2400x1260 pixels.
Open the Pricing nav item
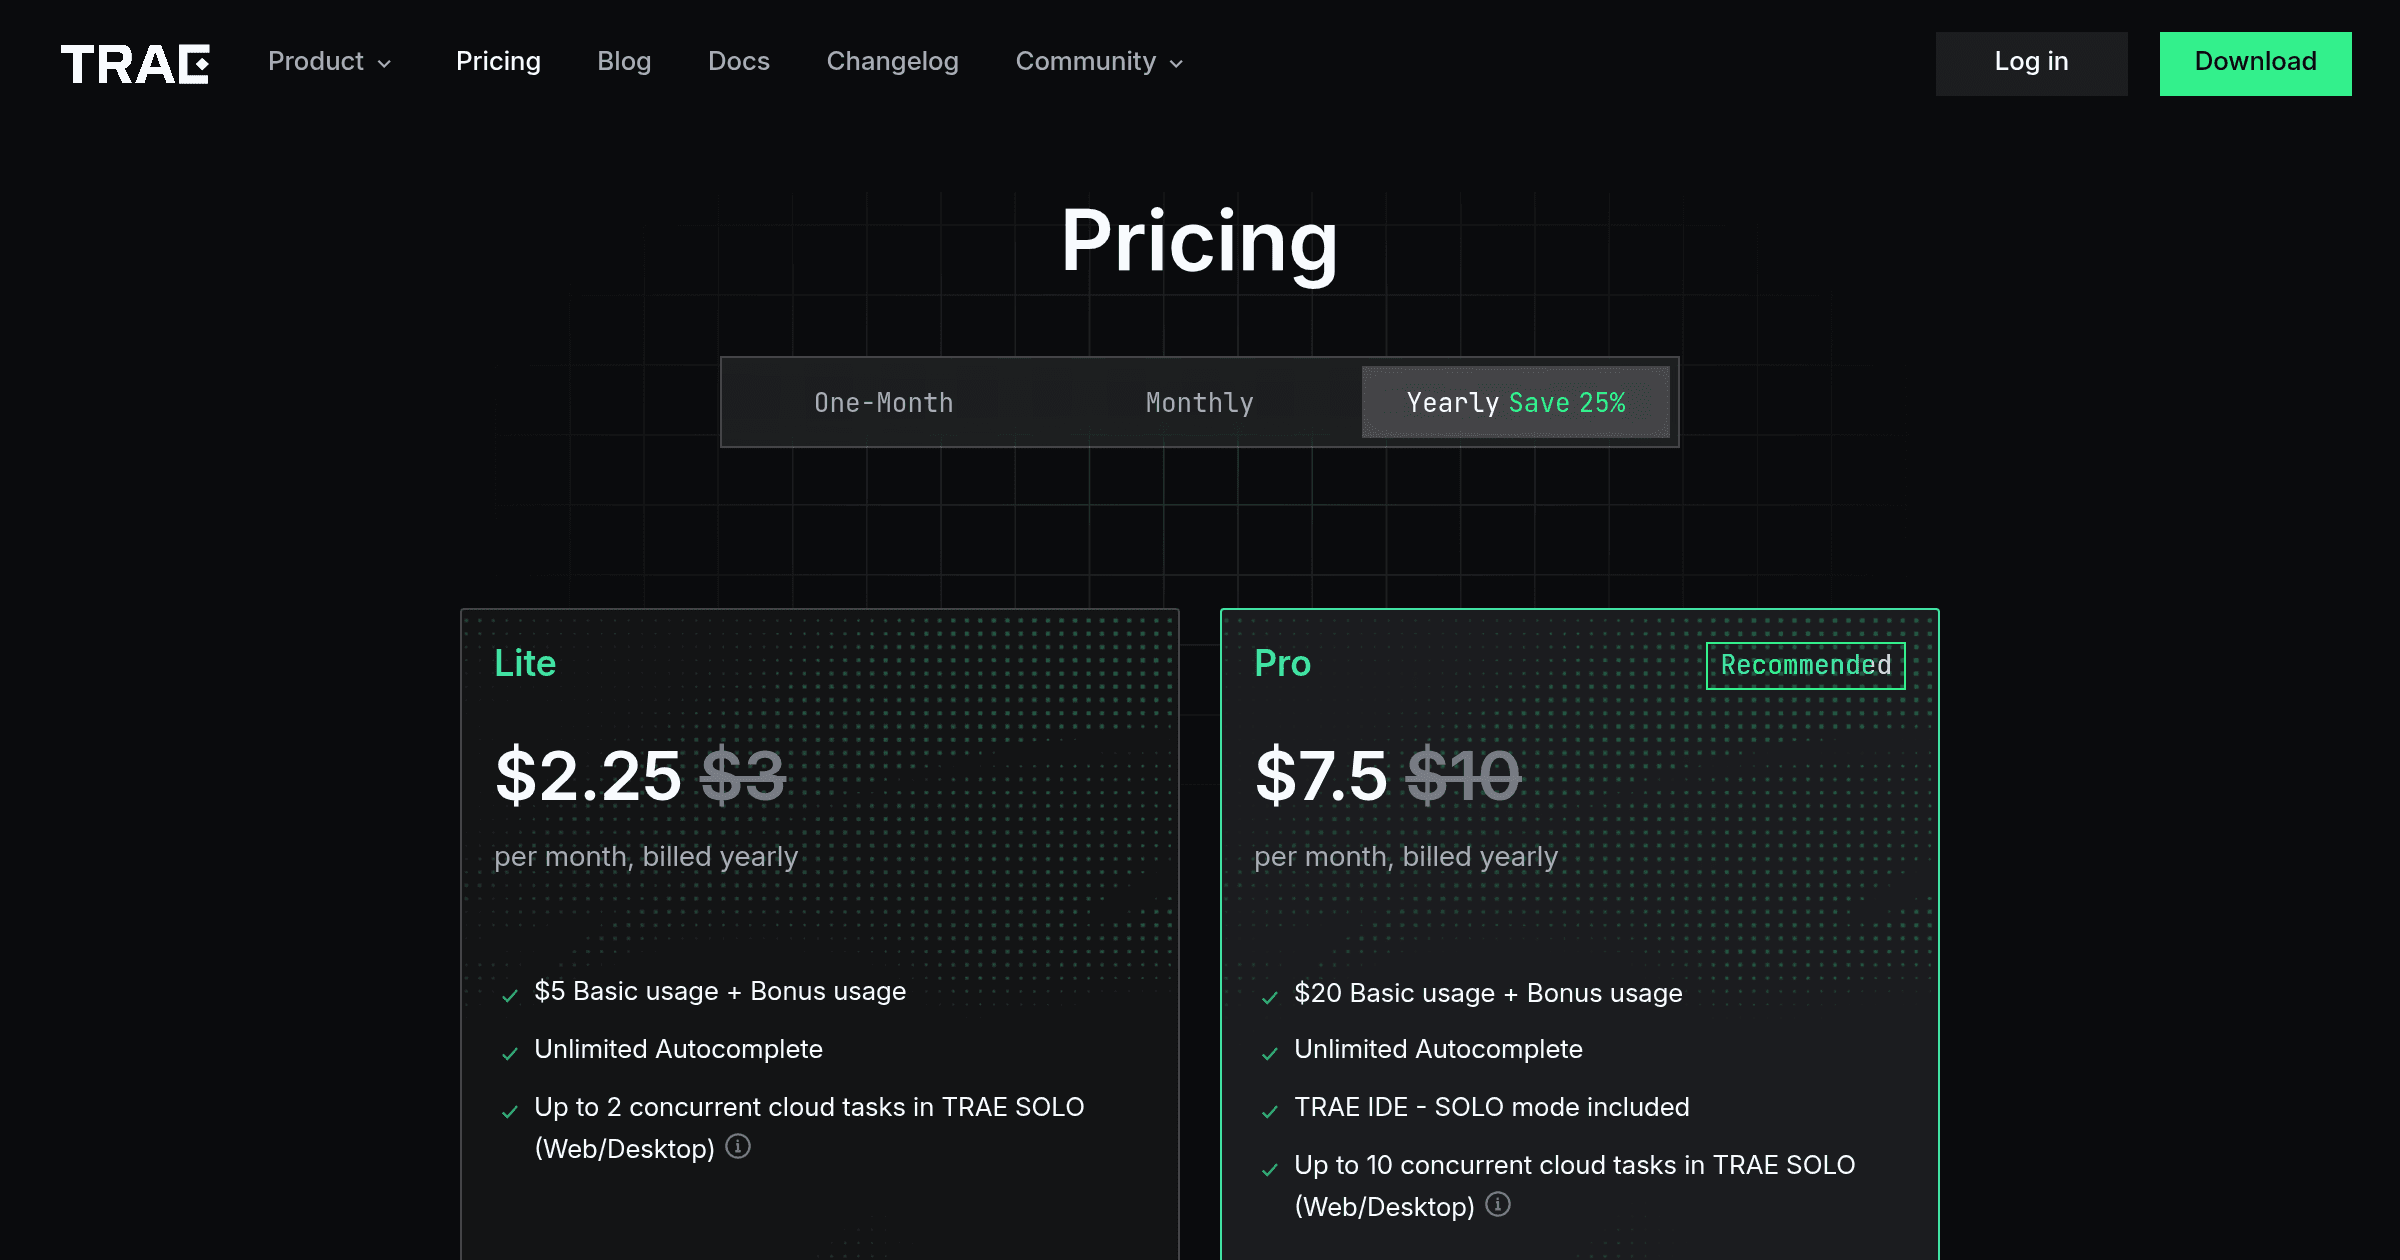[x=498, y=62]
